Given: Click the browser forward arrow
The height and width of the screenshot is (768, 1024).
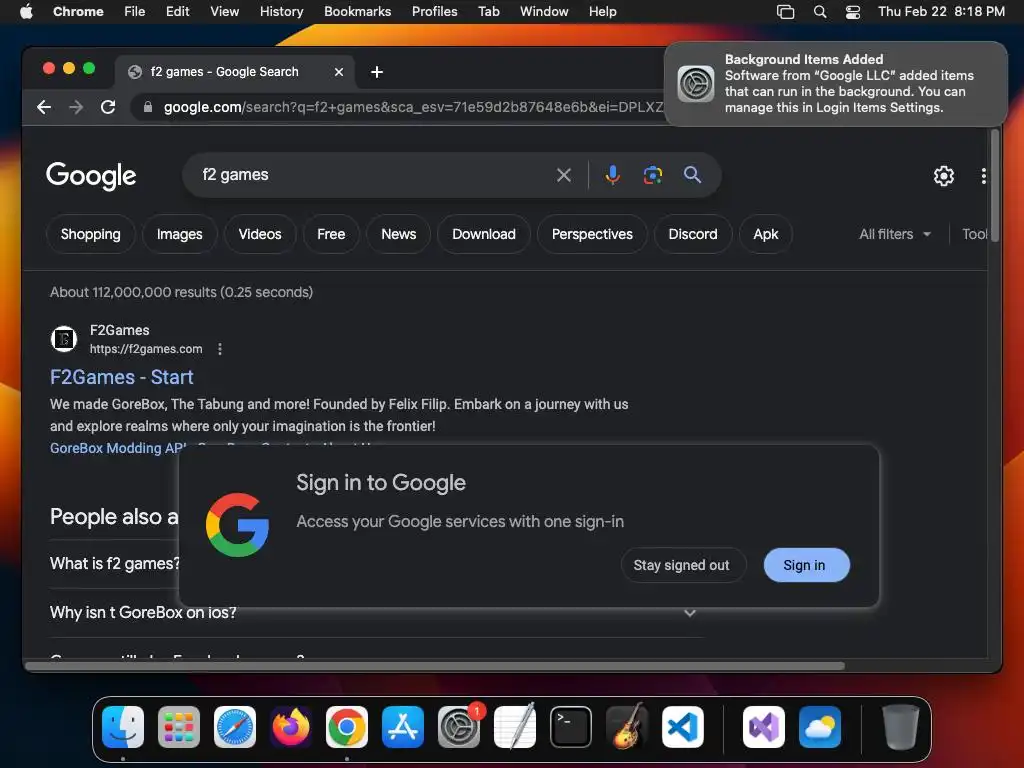Looking at the screenshot, I should [x=76, y=107].
